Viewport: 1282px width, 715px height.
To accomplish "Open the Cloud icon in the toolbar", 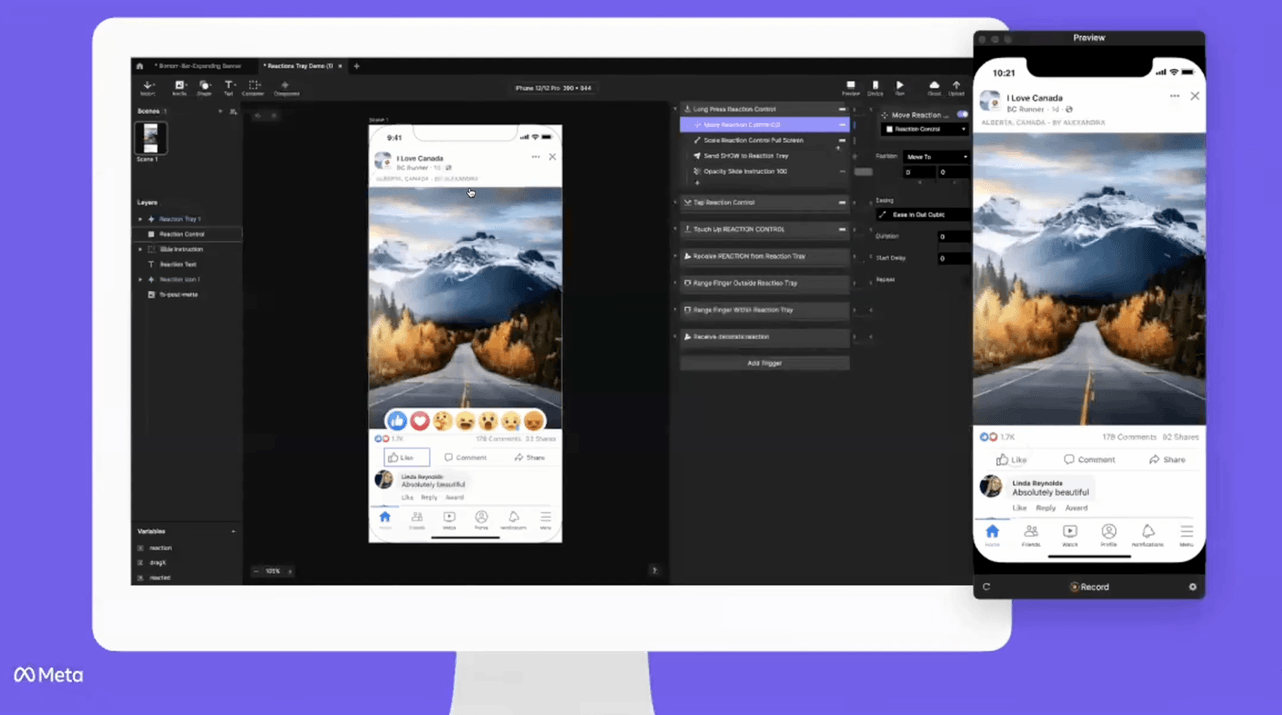I will point(934,88).
